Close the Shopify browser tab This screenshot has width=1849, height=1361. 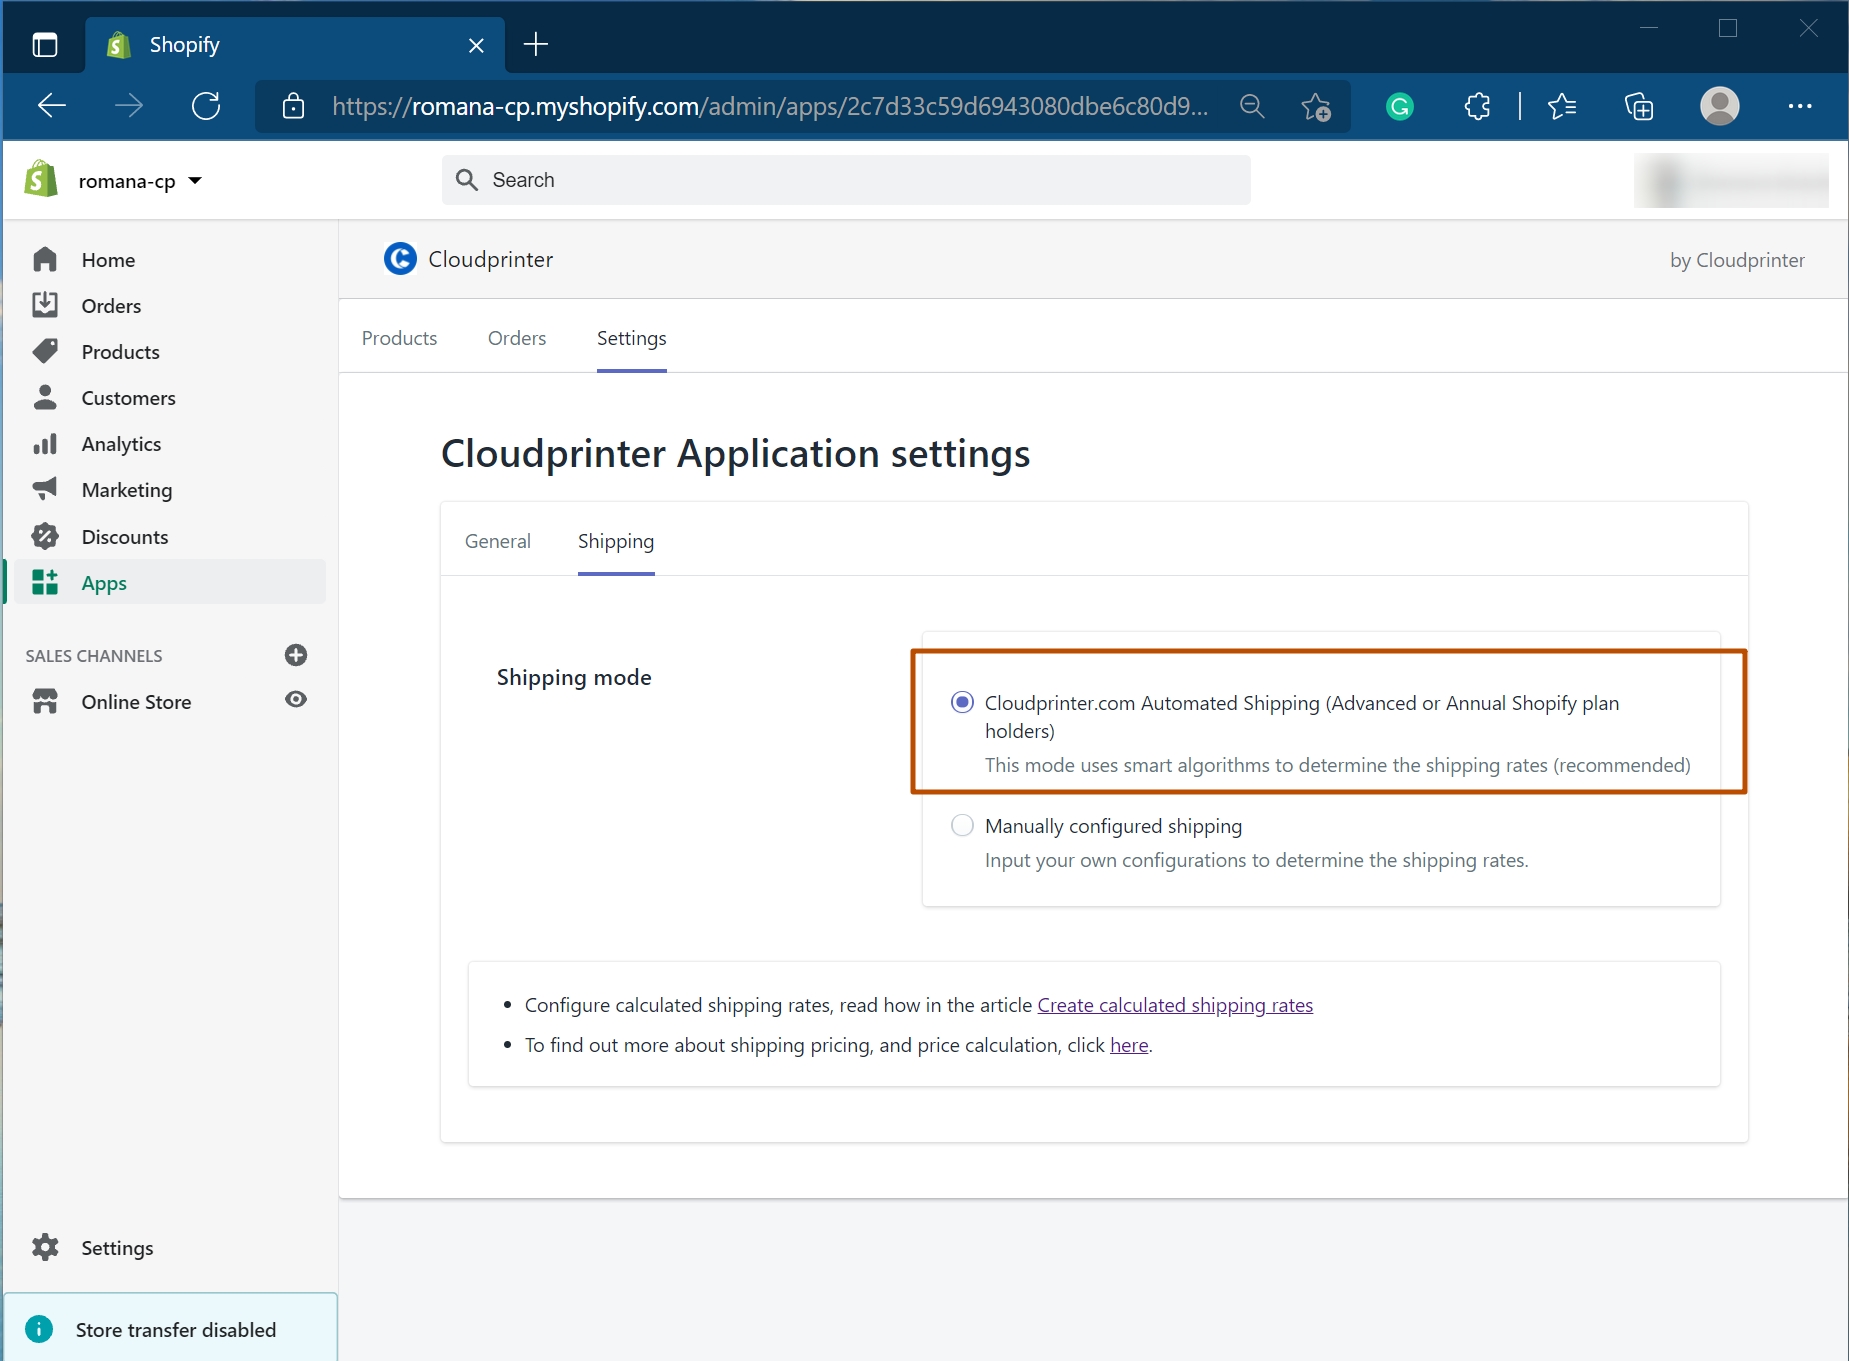(x=476, y=45)
